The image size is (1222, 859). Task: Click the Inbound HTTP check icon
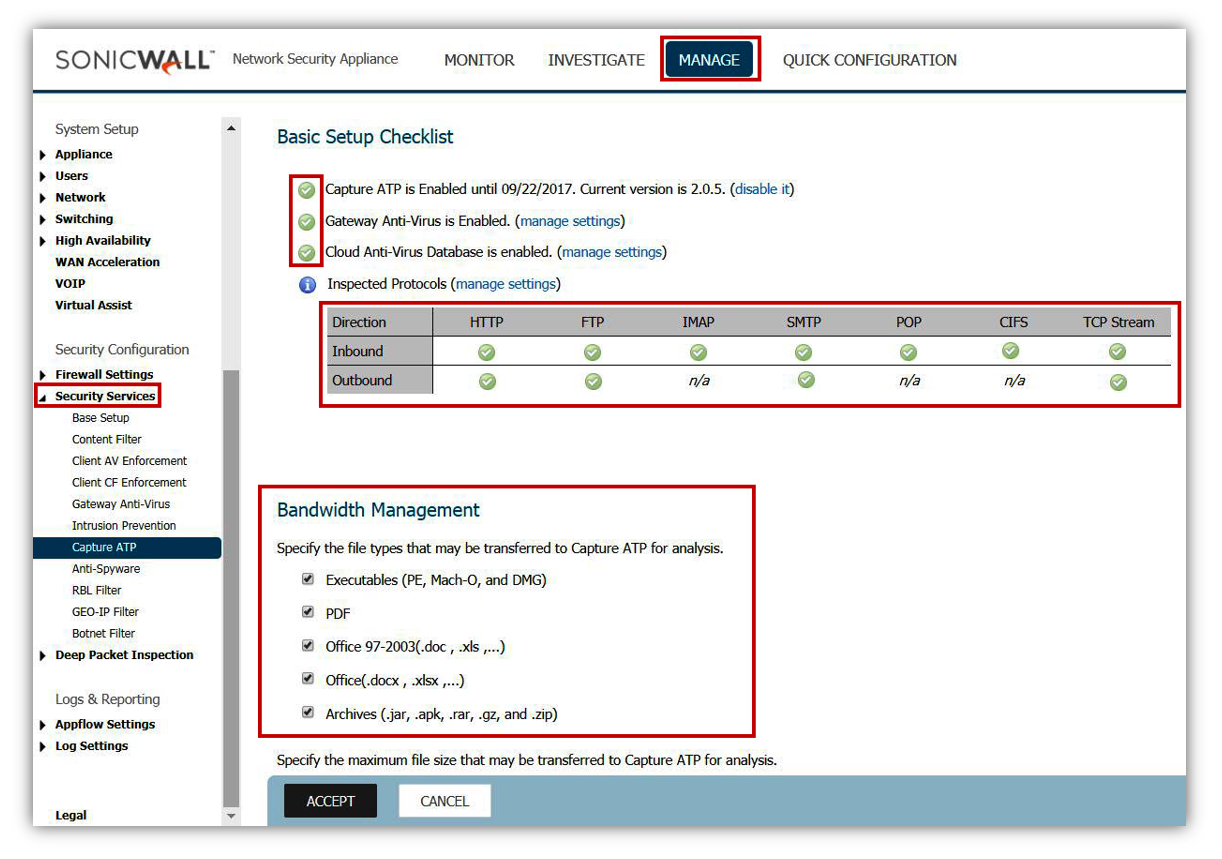tap(487, 352)
